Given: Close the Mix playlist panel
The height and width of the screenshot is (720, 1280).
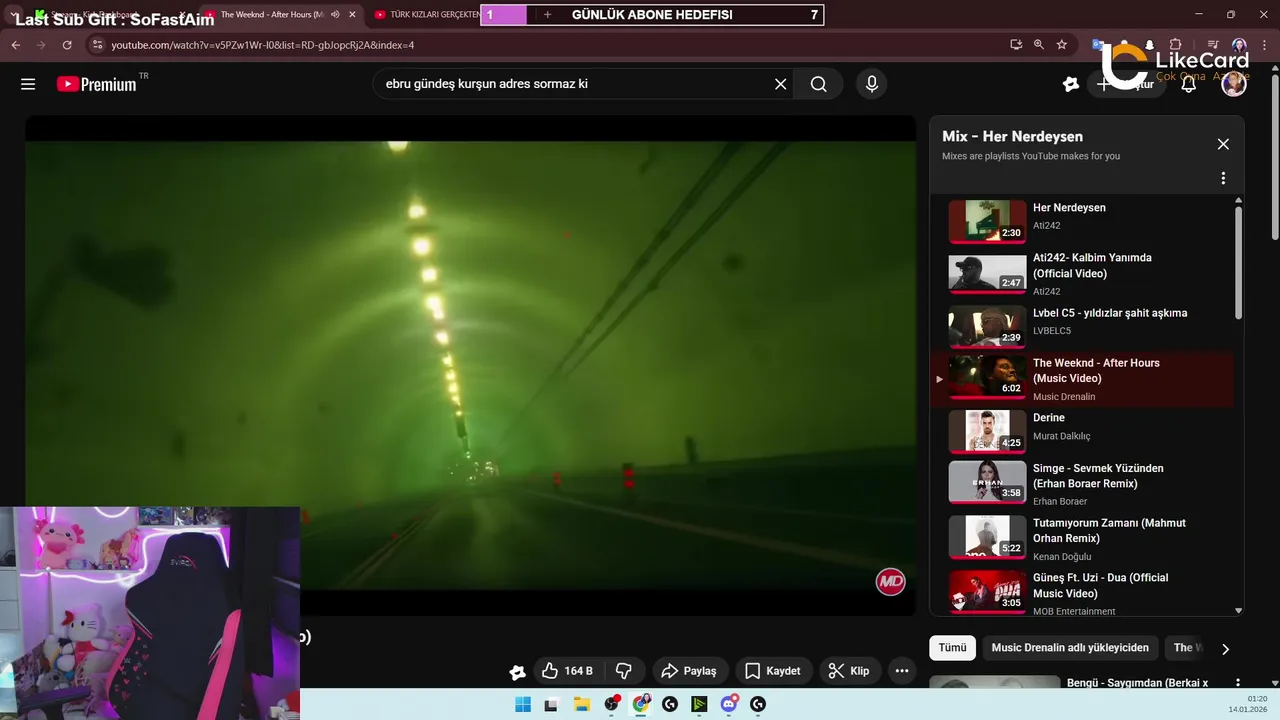Looking at the screenshot, I should [1223, 144].
